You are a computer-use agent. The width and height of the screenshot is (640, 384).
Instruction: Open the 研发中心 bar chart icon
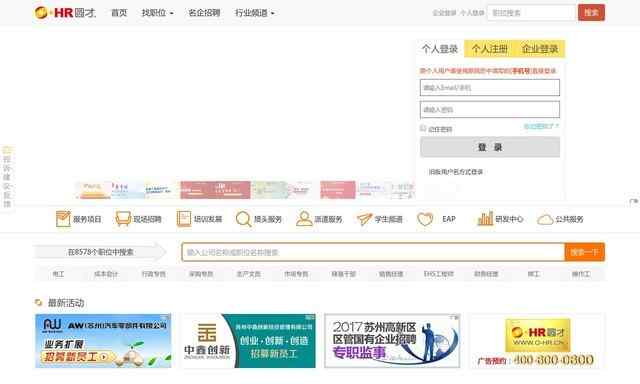[x=485, y=219]
